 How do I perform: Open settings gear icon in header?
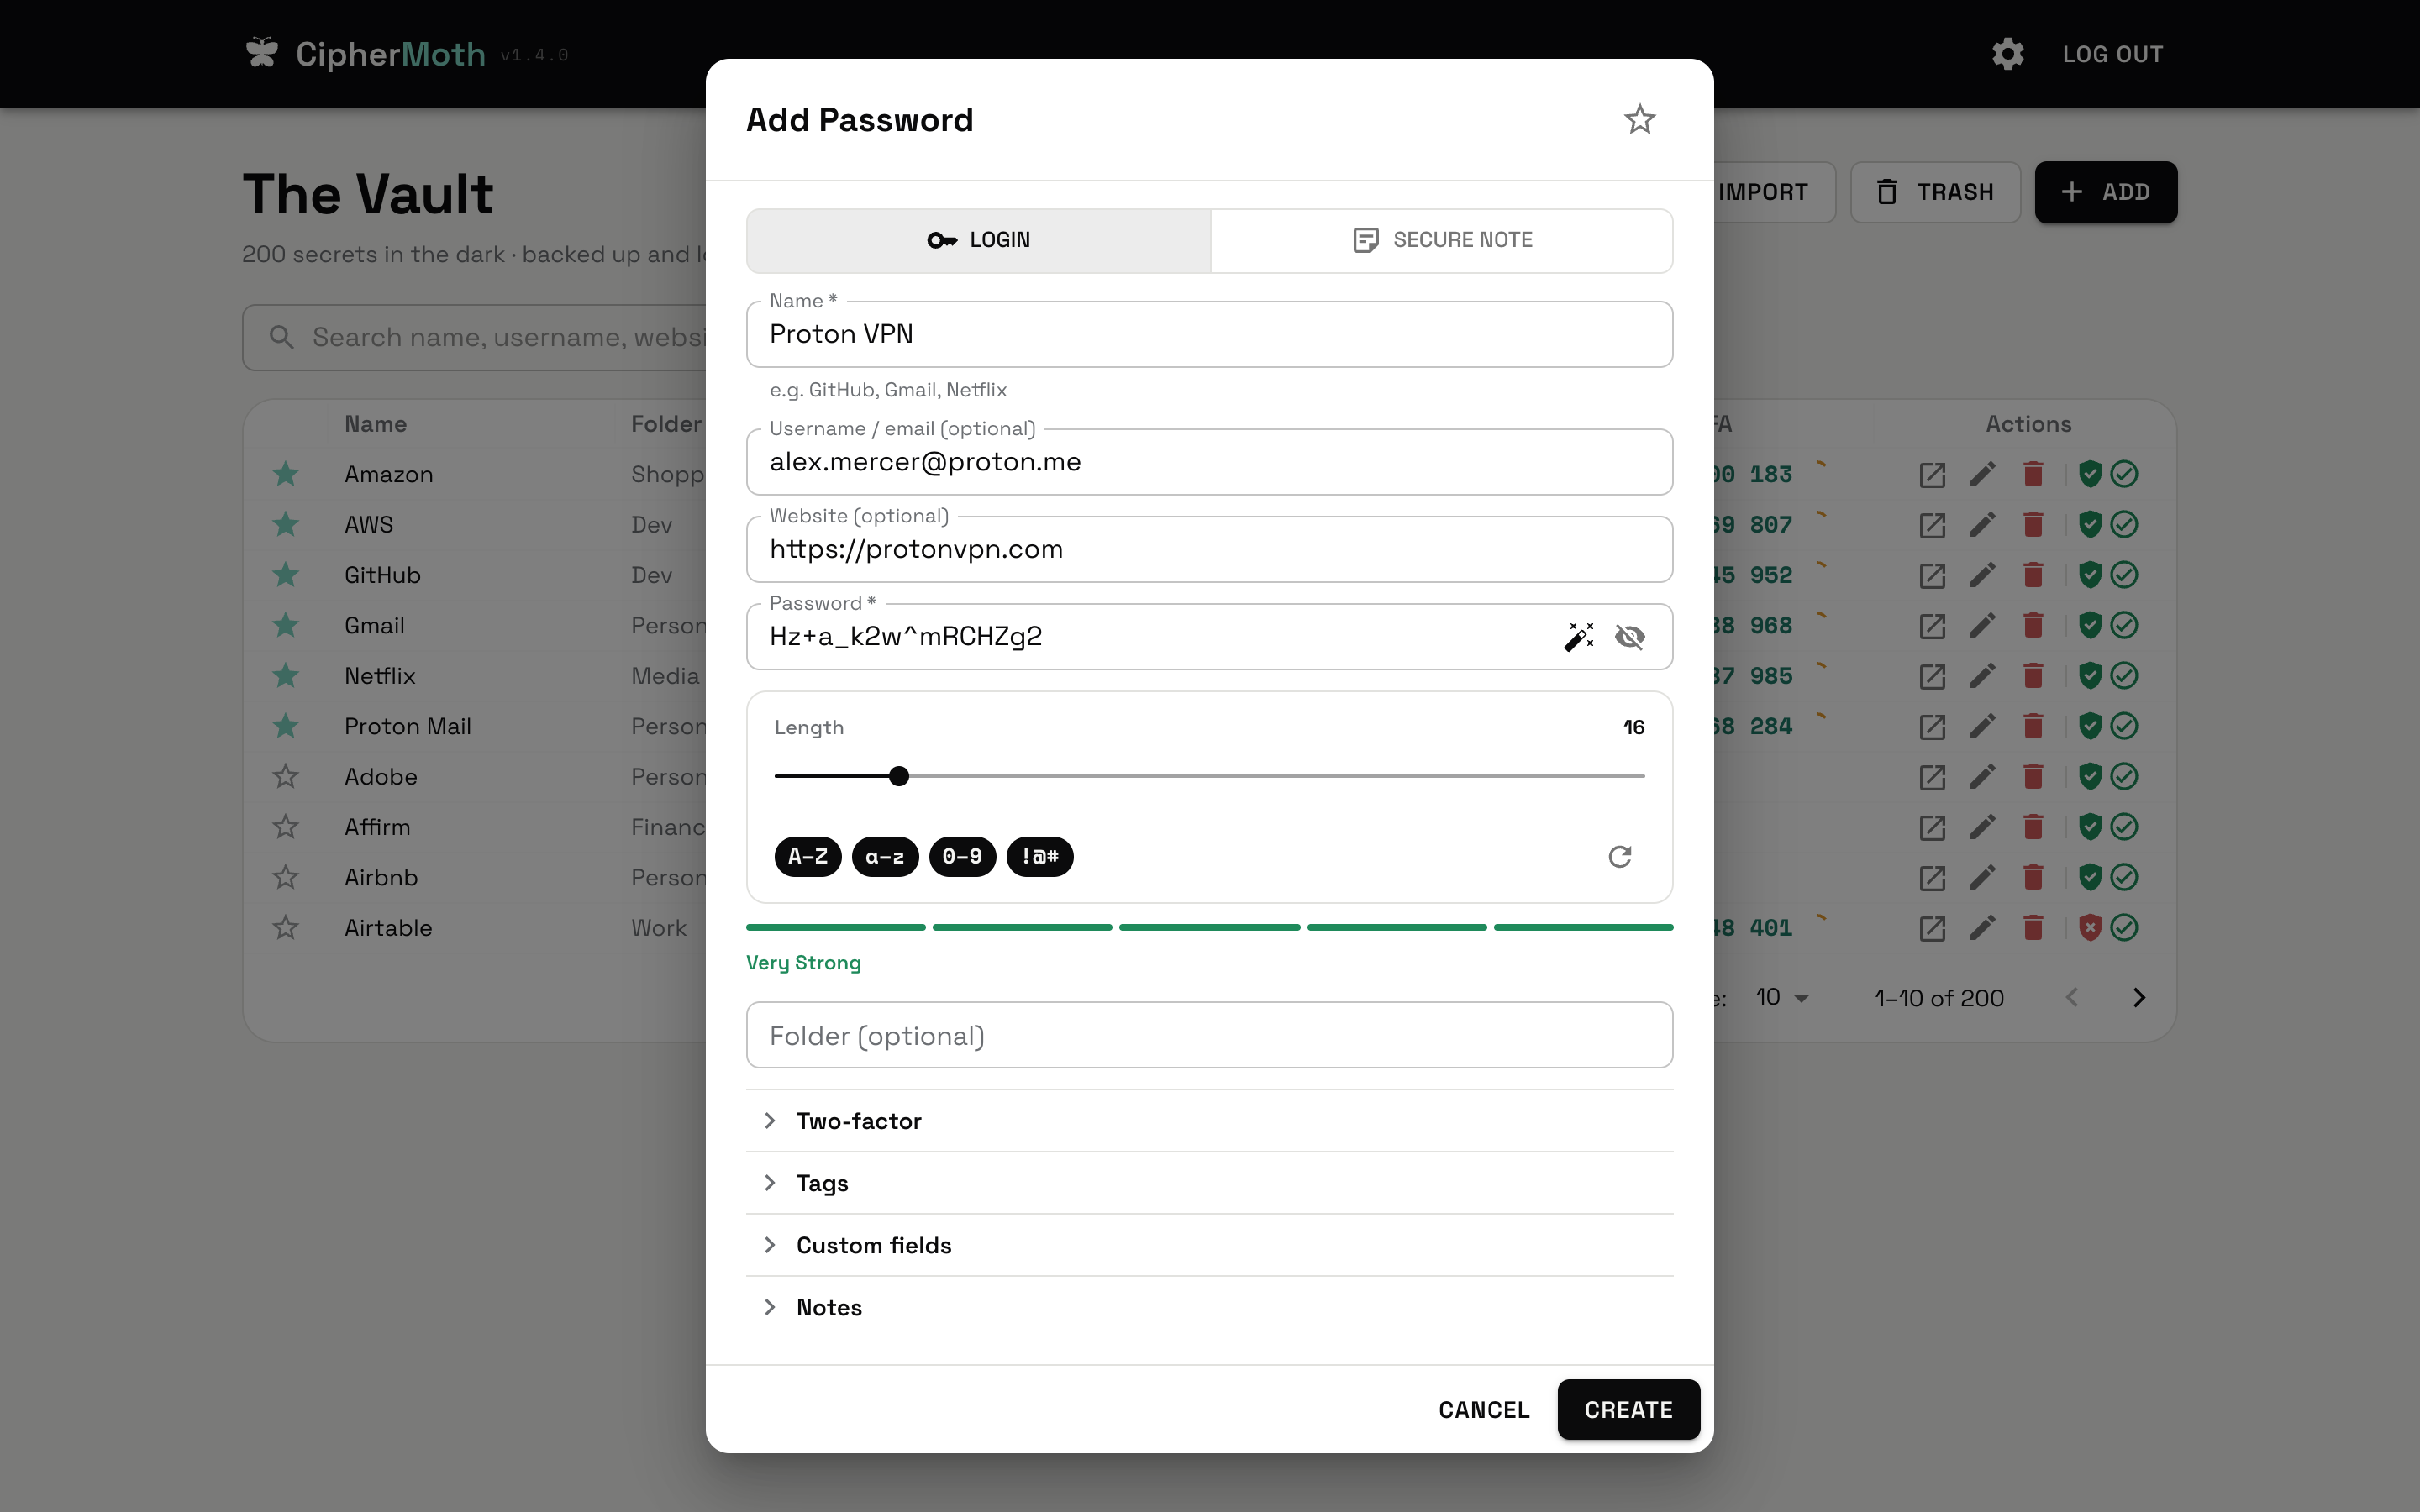(2008, 54)
